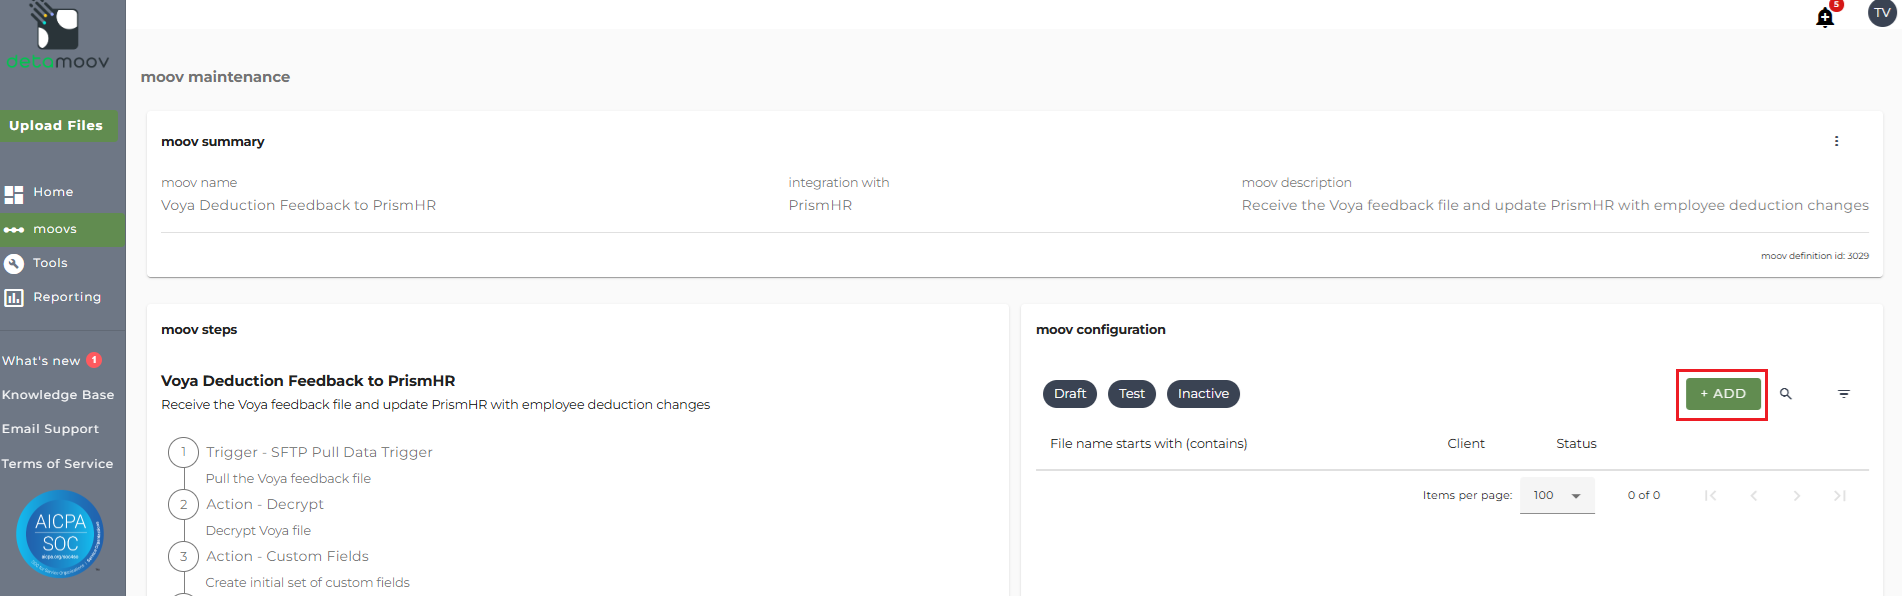Screen dimensions: 1902x596
Task: Open the TV user avatar menu
Action: tap(1882, 13)
